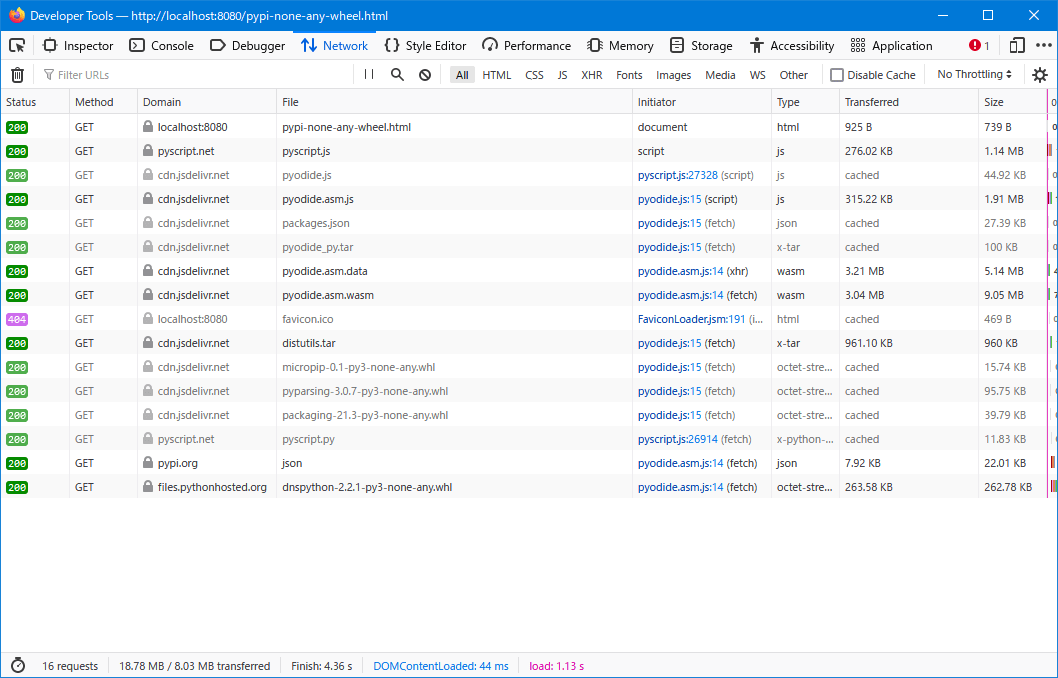
Task: Sort by the Size column header
Action: [1011, 102]
